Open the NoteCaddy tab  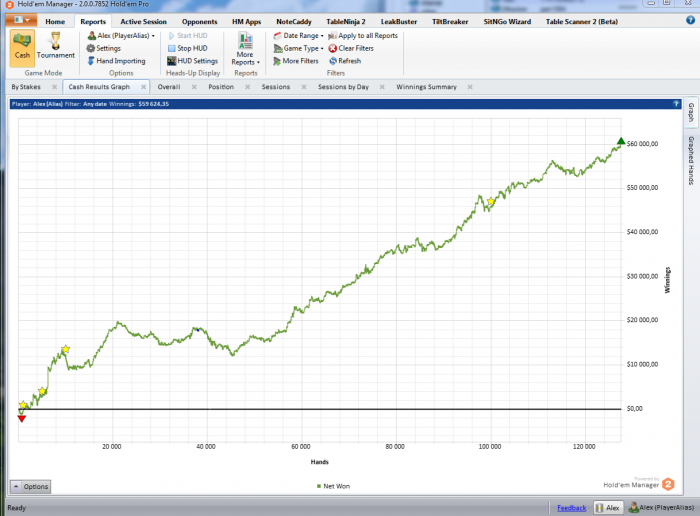pos(294,21)
